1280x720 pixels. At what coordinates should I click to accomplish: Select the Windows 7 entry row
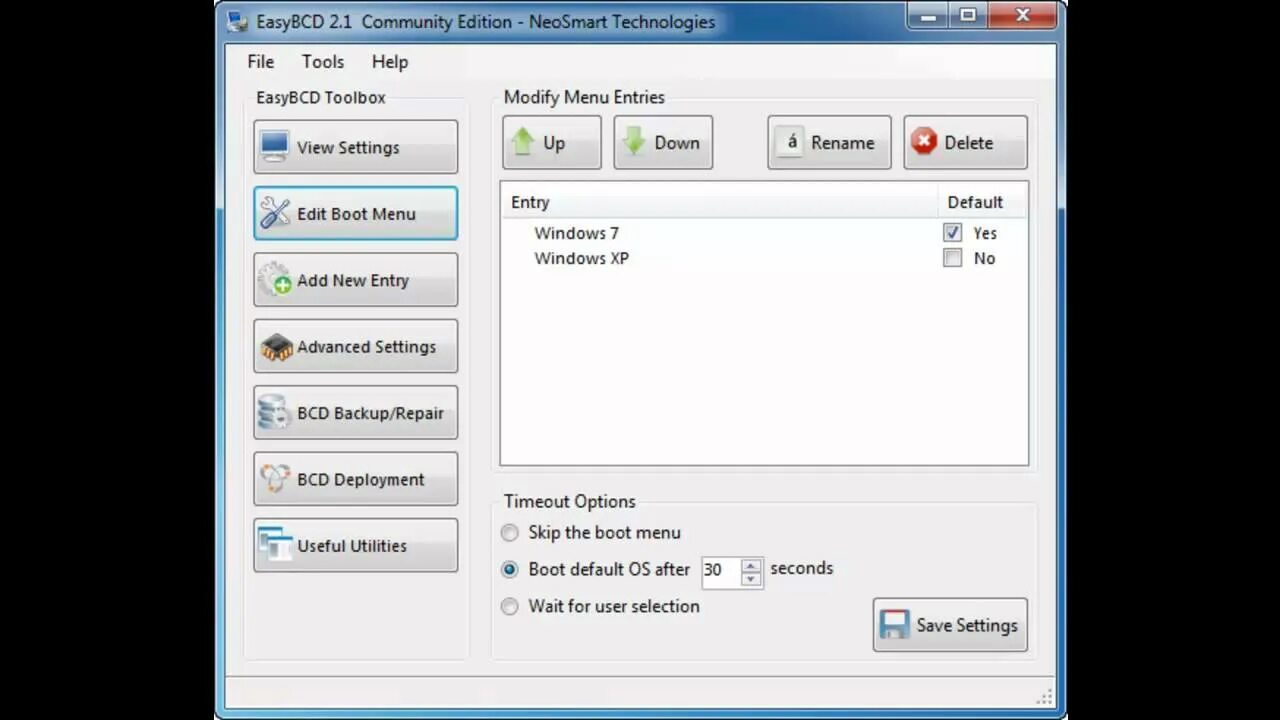pos(764,233)
